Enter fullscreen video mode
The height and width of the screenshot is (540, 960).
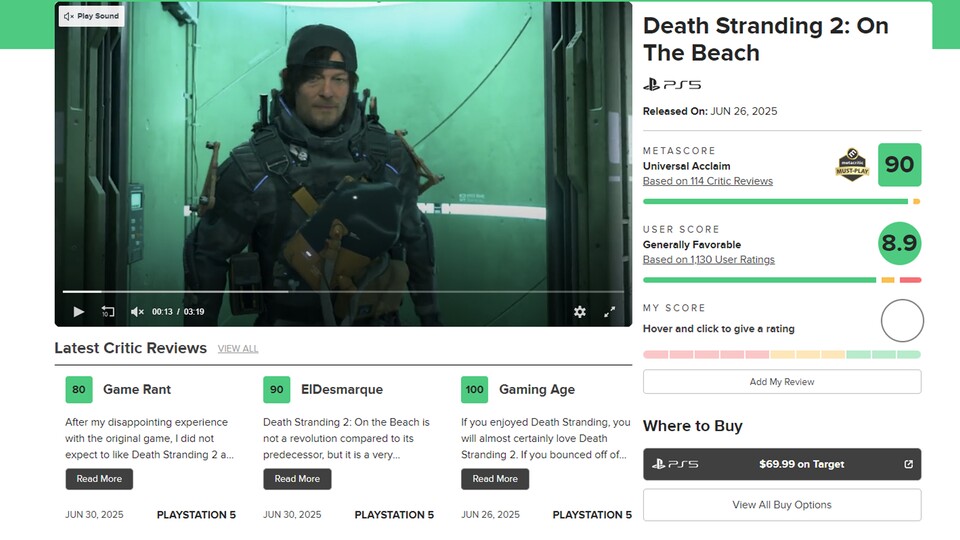click(609, 312)
